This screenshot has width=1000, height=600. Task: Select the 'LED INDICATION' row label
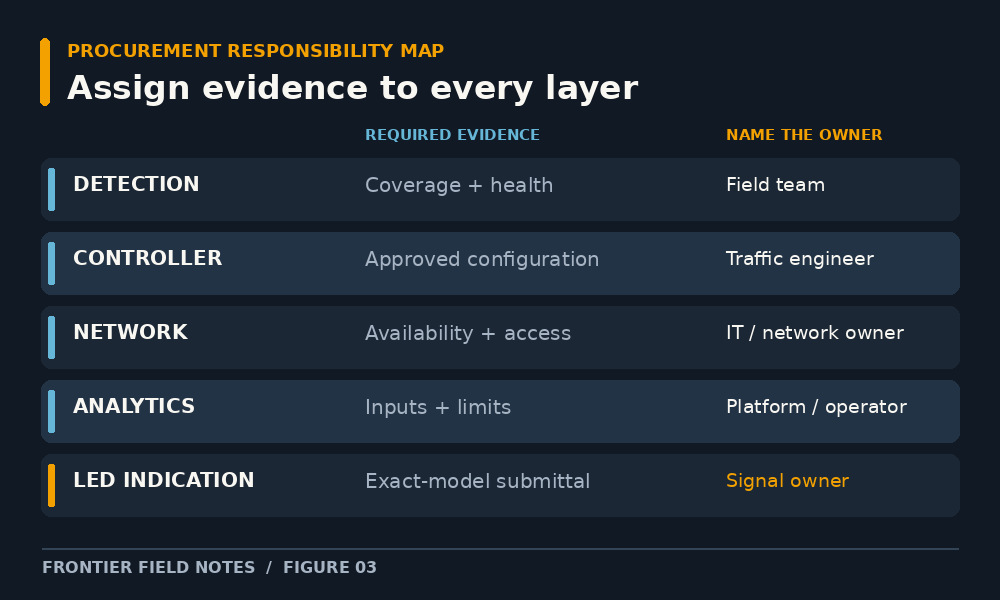(163, 479)
